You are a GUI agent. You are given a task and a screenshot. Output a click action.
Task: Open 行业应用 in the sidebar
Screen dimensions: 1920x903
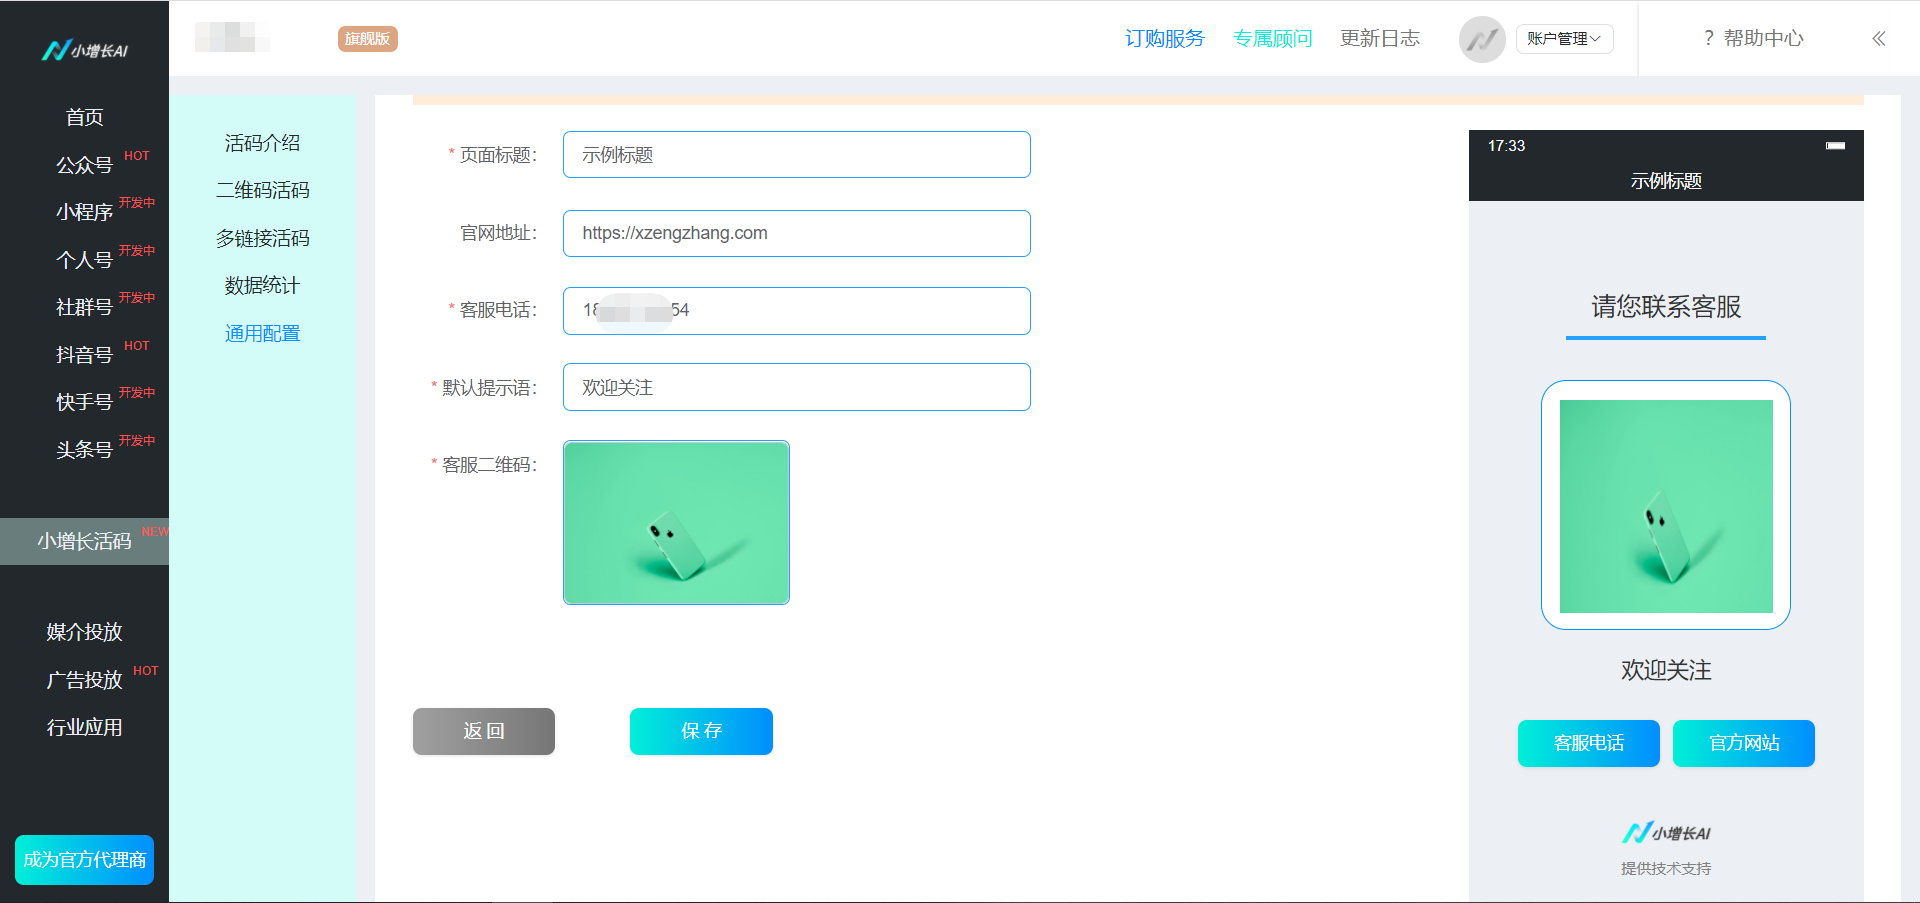(x=84, y=727)
